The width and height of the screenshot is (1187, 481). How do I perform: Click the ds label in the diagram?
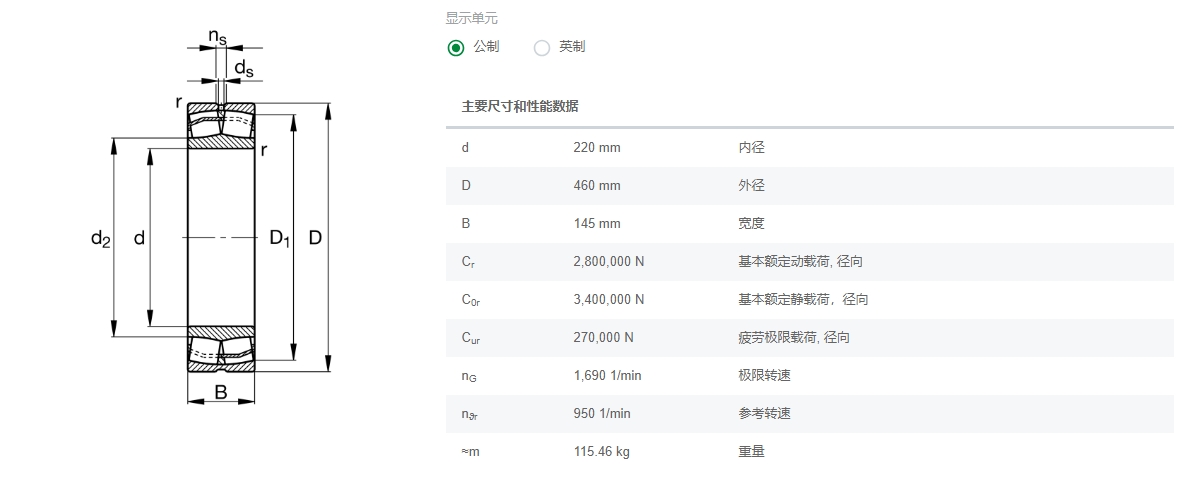tap(243, 68)
